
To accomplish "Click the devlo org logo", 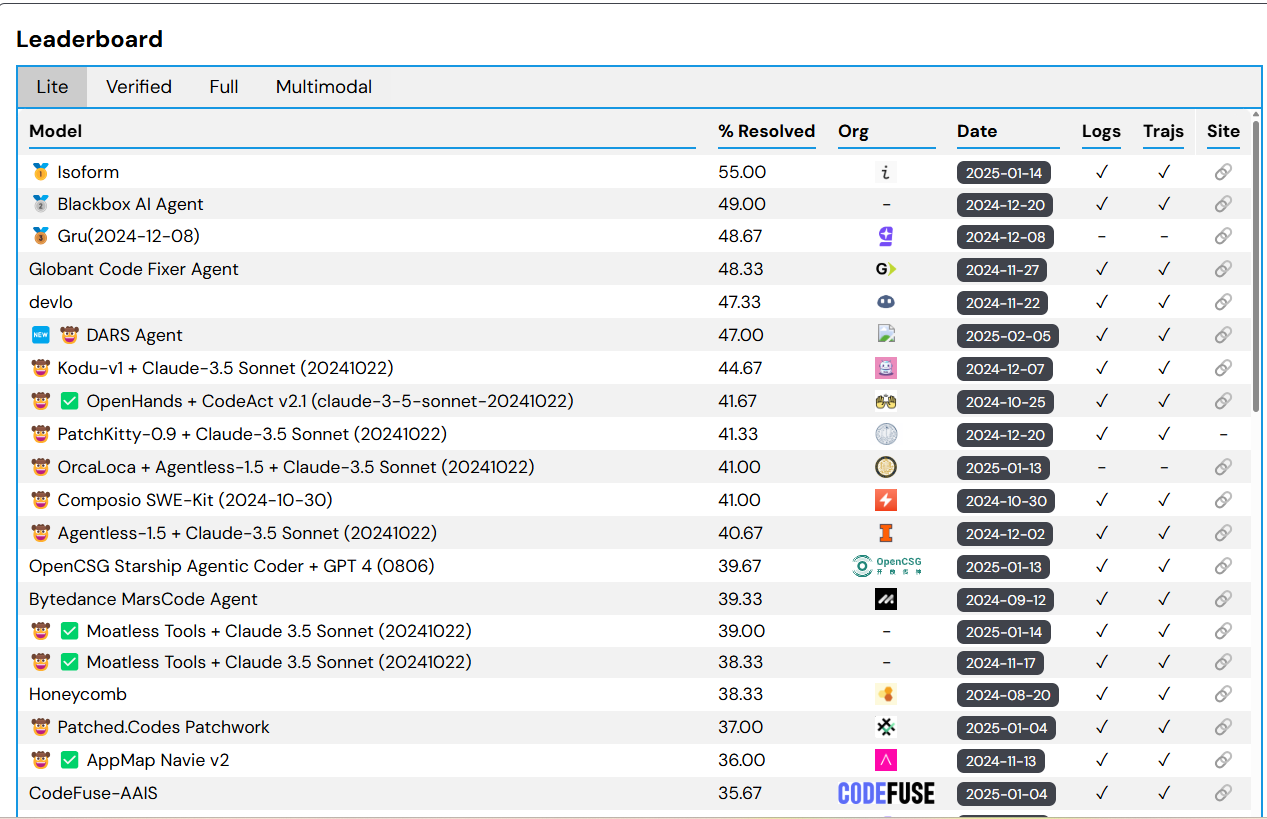I will (x=886, y=302).
